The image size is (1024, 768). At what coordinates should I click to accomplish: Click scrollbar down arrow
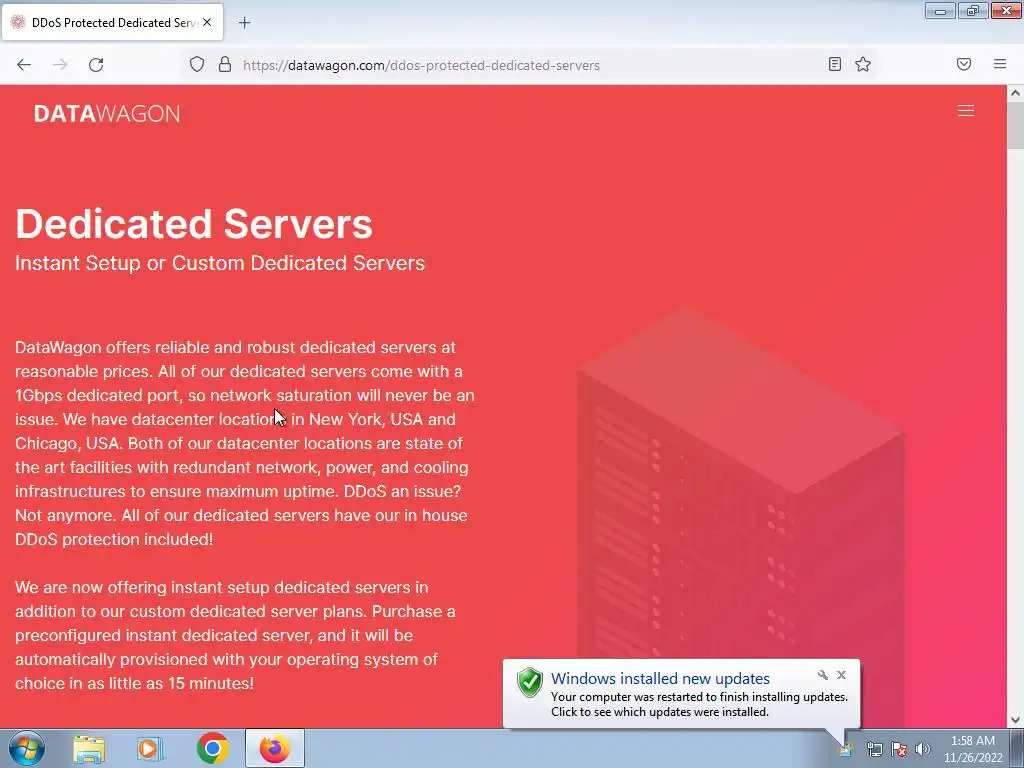pos(1015,720)
